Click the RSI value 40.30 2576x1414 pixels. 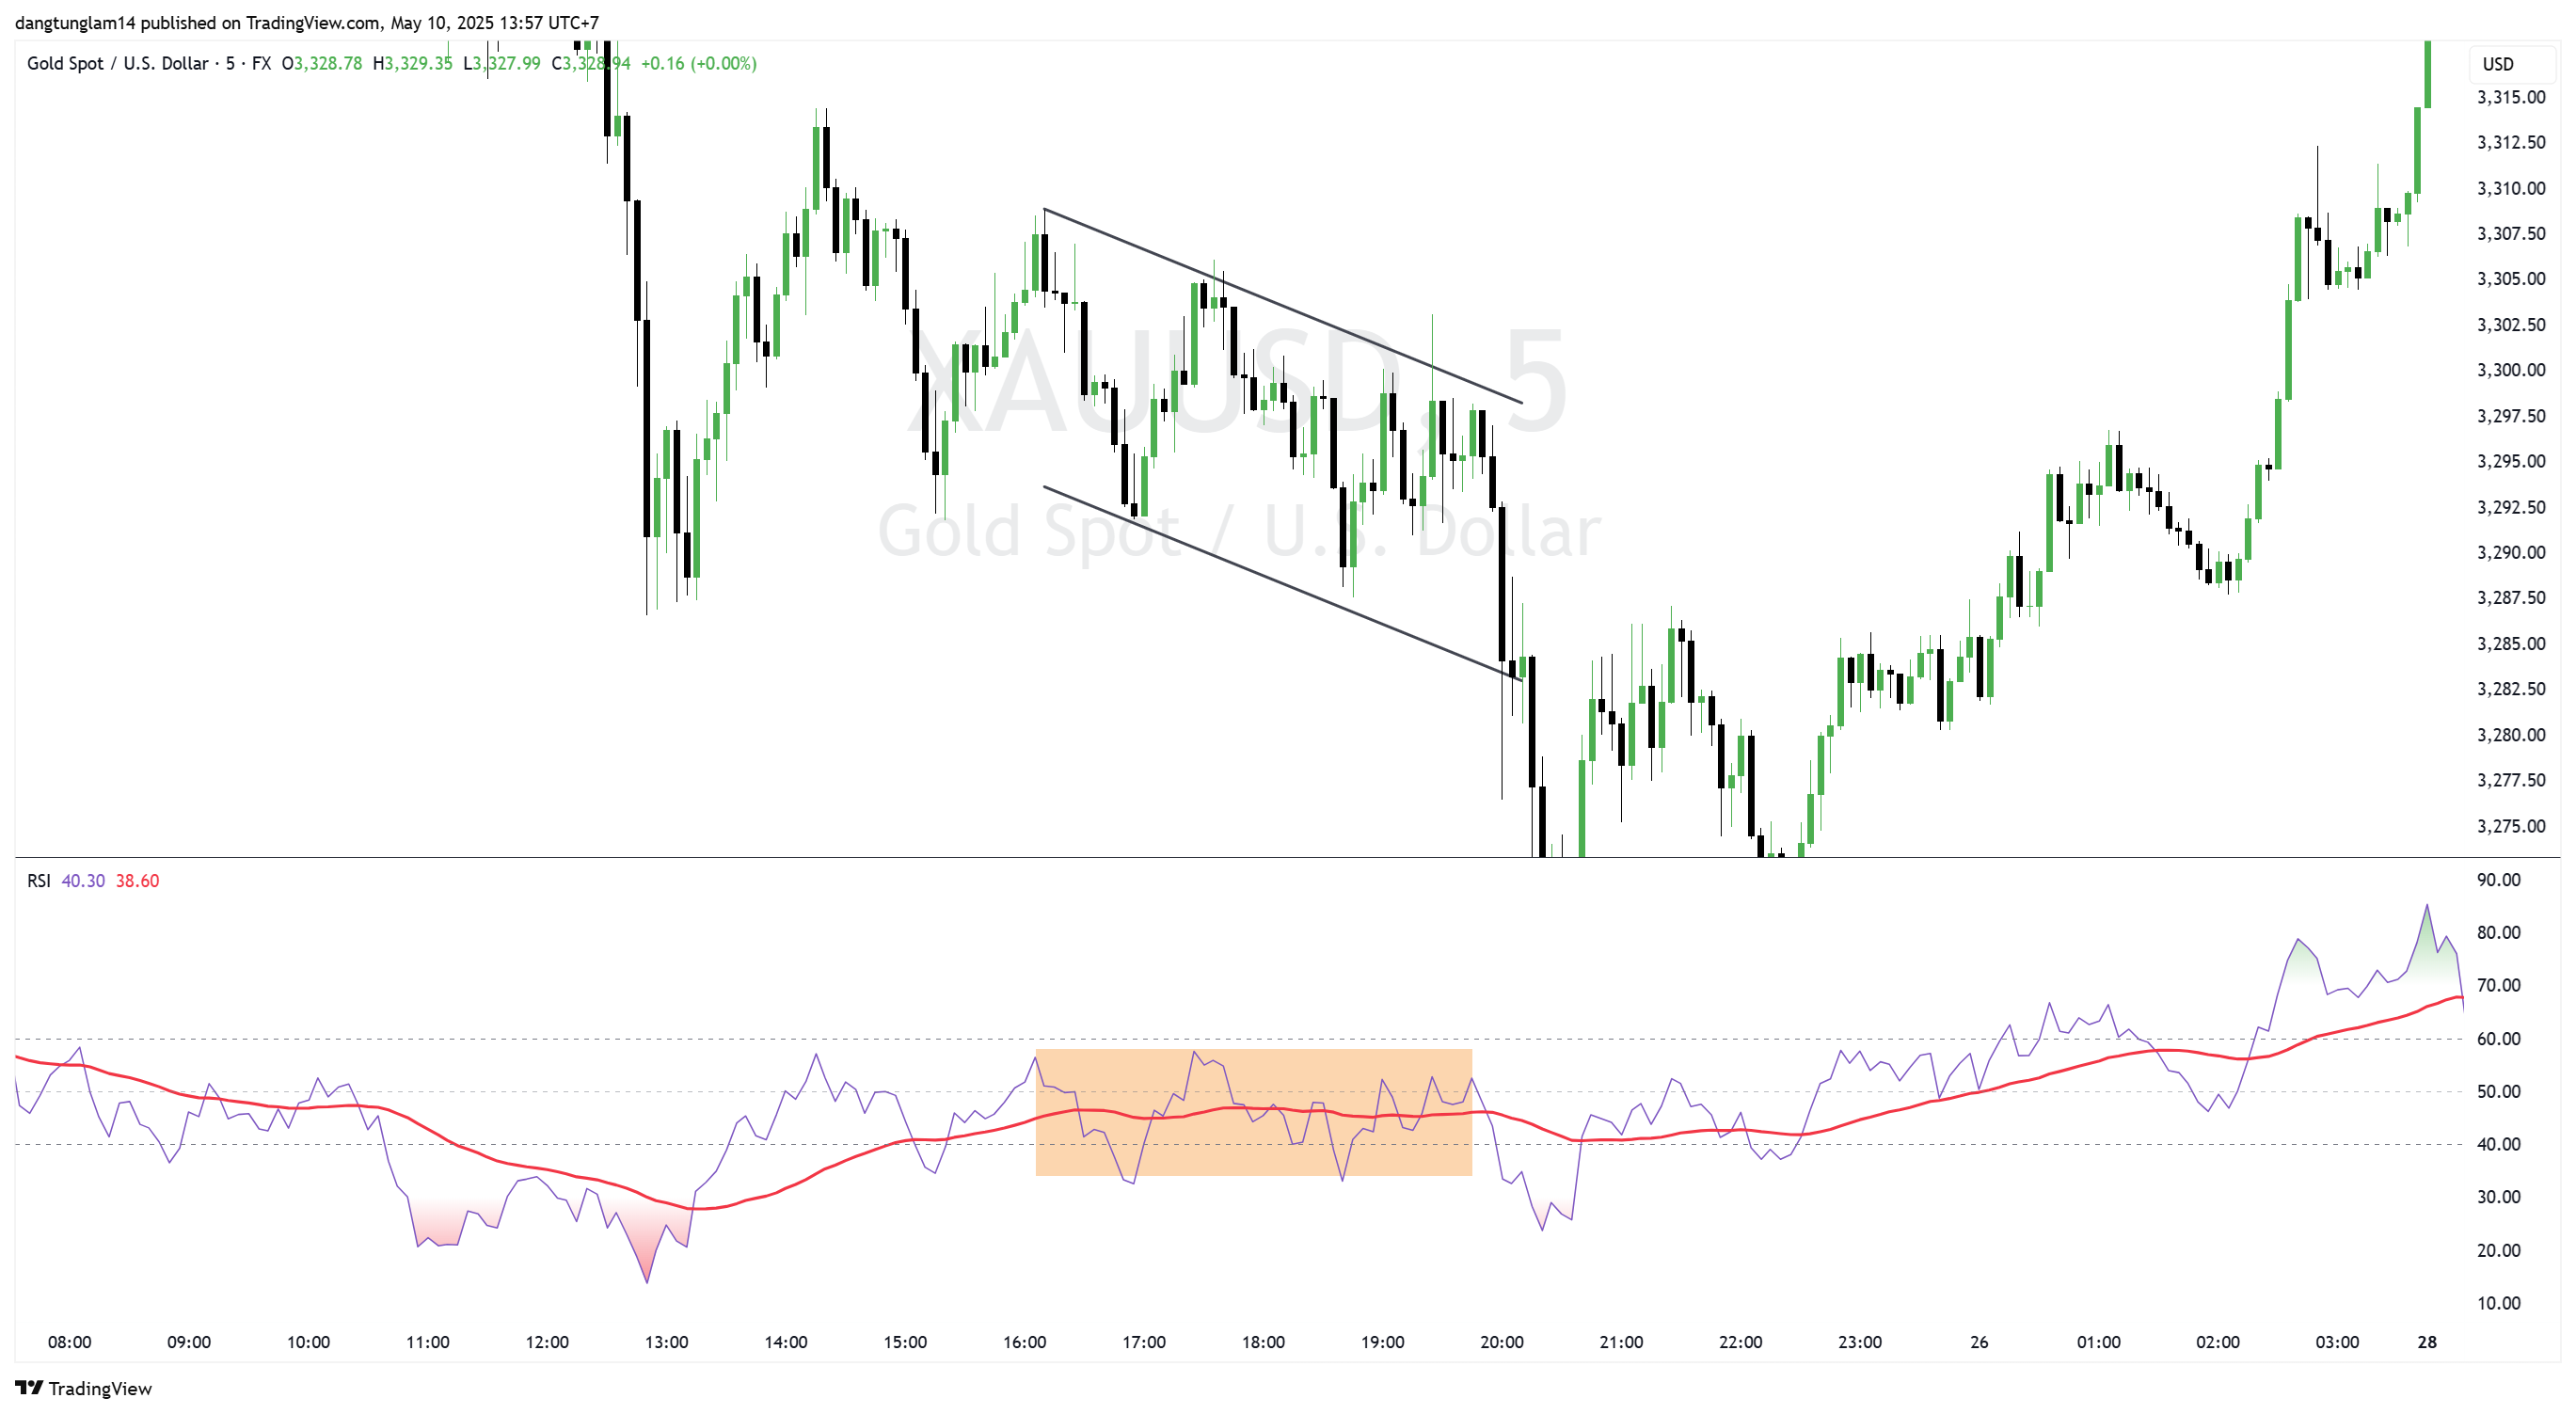click(x=83, y=881)
